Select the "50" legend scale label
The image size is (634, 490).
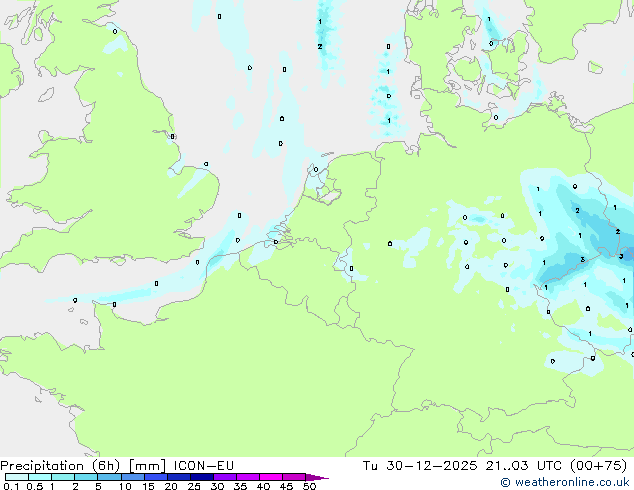[x=309, y=486]
